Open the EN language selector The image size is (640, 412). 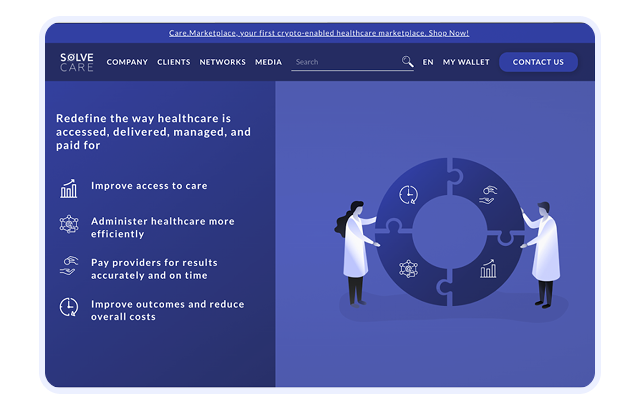428,62
